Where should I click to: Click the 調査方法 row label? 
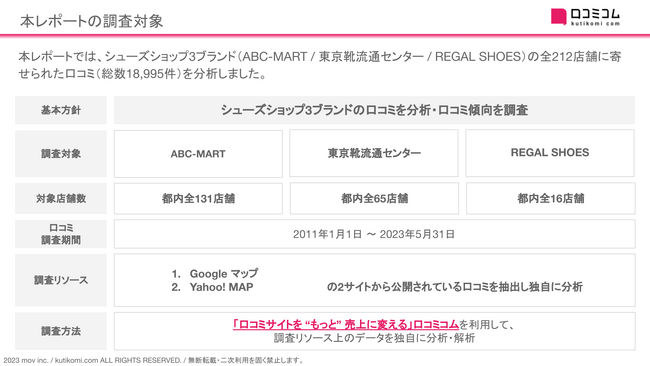coord(61,331)
